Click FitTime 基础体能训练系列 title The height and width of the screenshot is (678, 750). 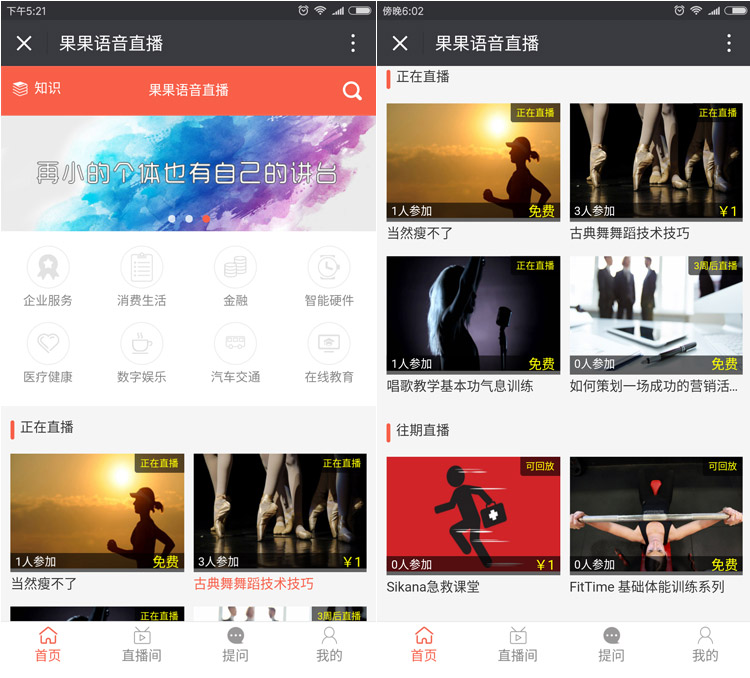tap(647, 587)
